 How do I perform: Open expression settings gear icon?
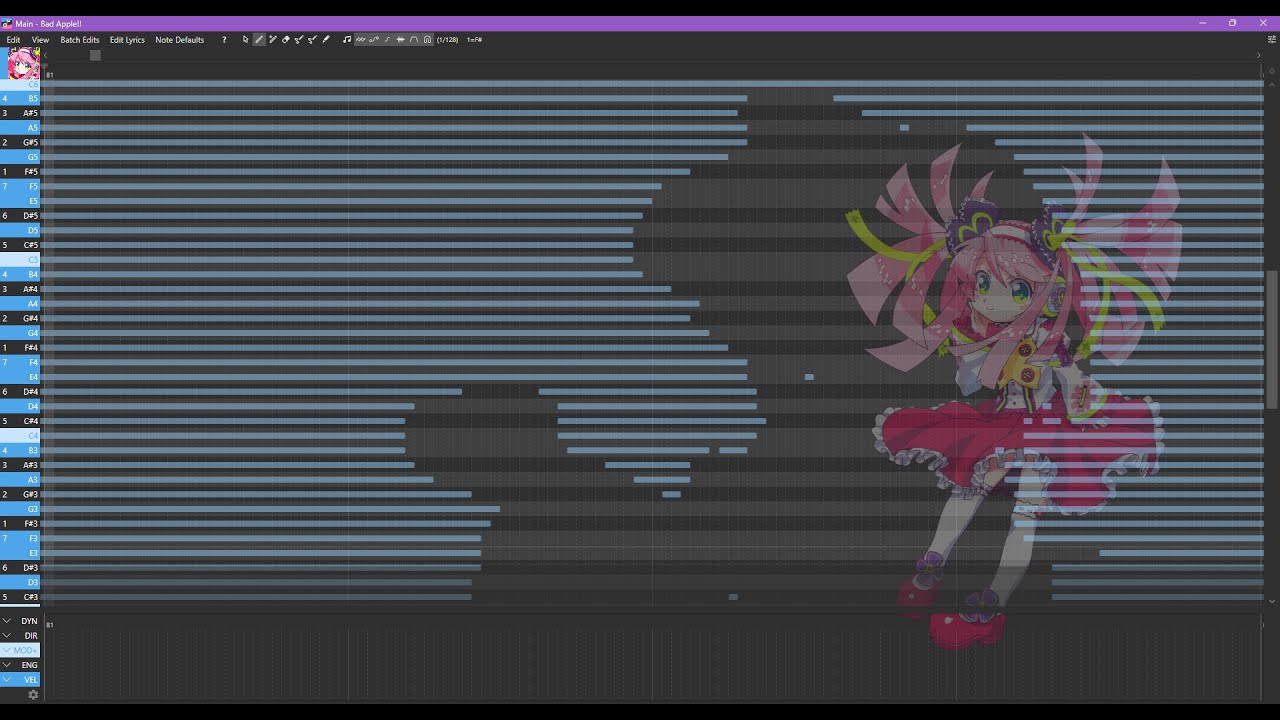coord(33,695)
